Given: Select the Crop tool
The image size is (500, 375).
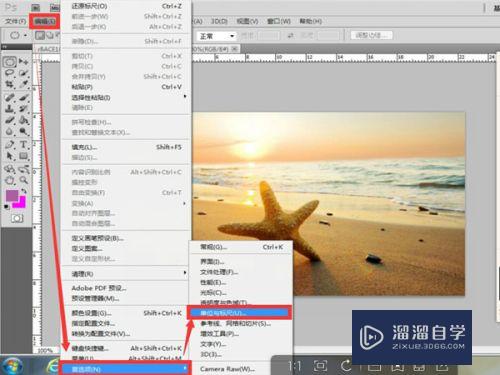Looking at the screenshot, I should click(10, 85).
